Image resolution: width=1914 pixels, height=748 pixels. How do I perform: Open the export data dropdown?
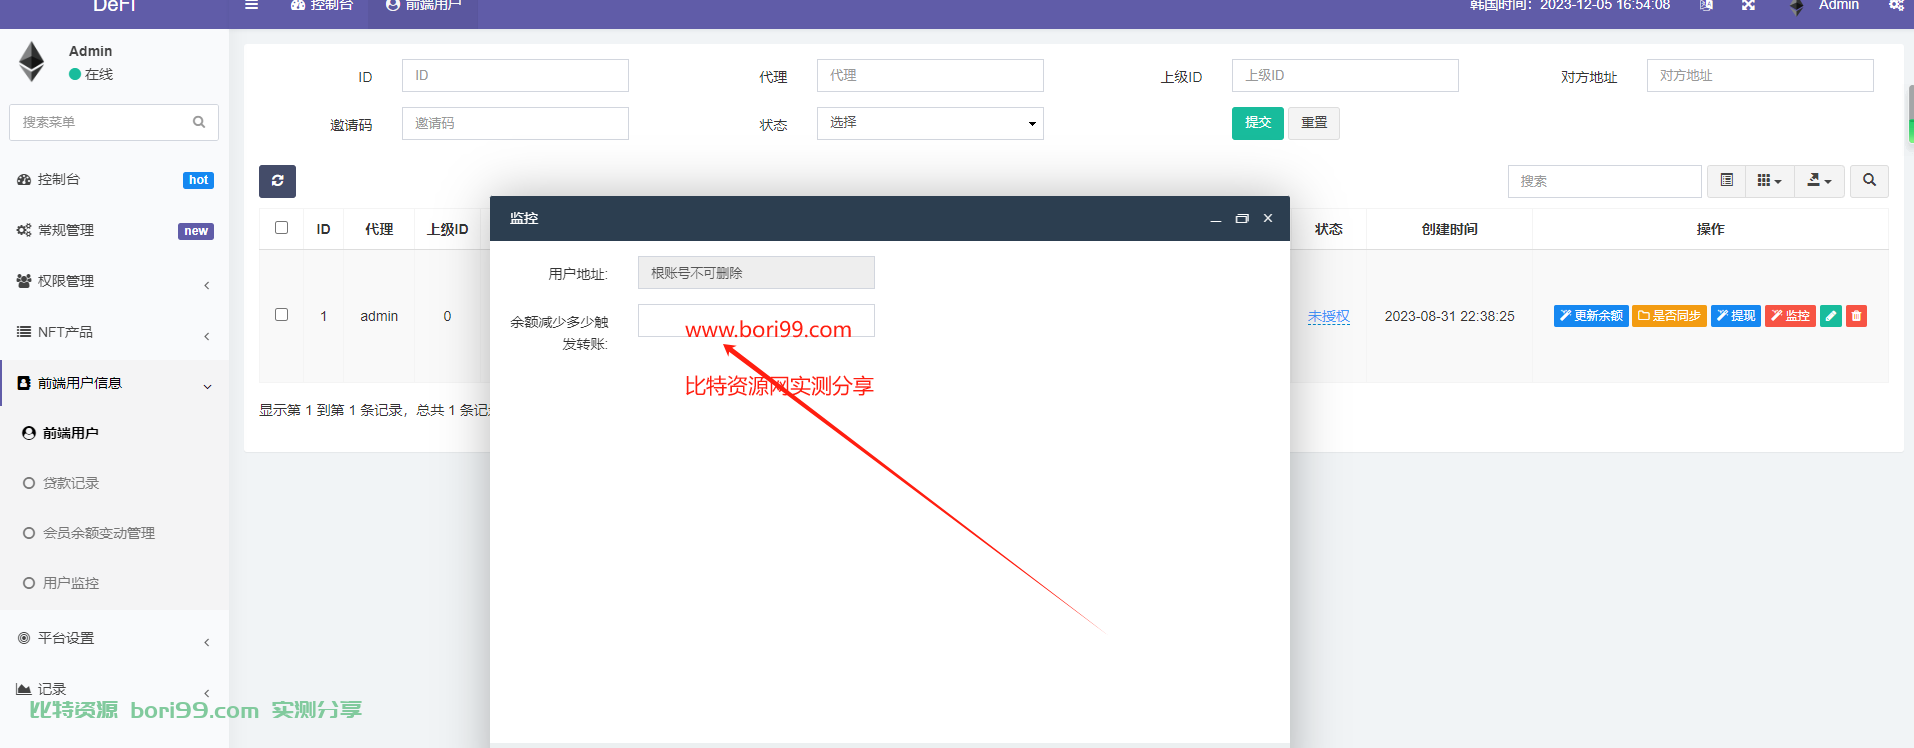point(1819,180)
